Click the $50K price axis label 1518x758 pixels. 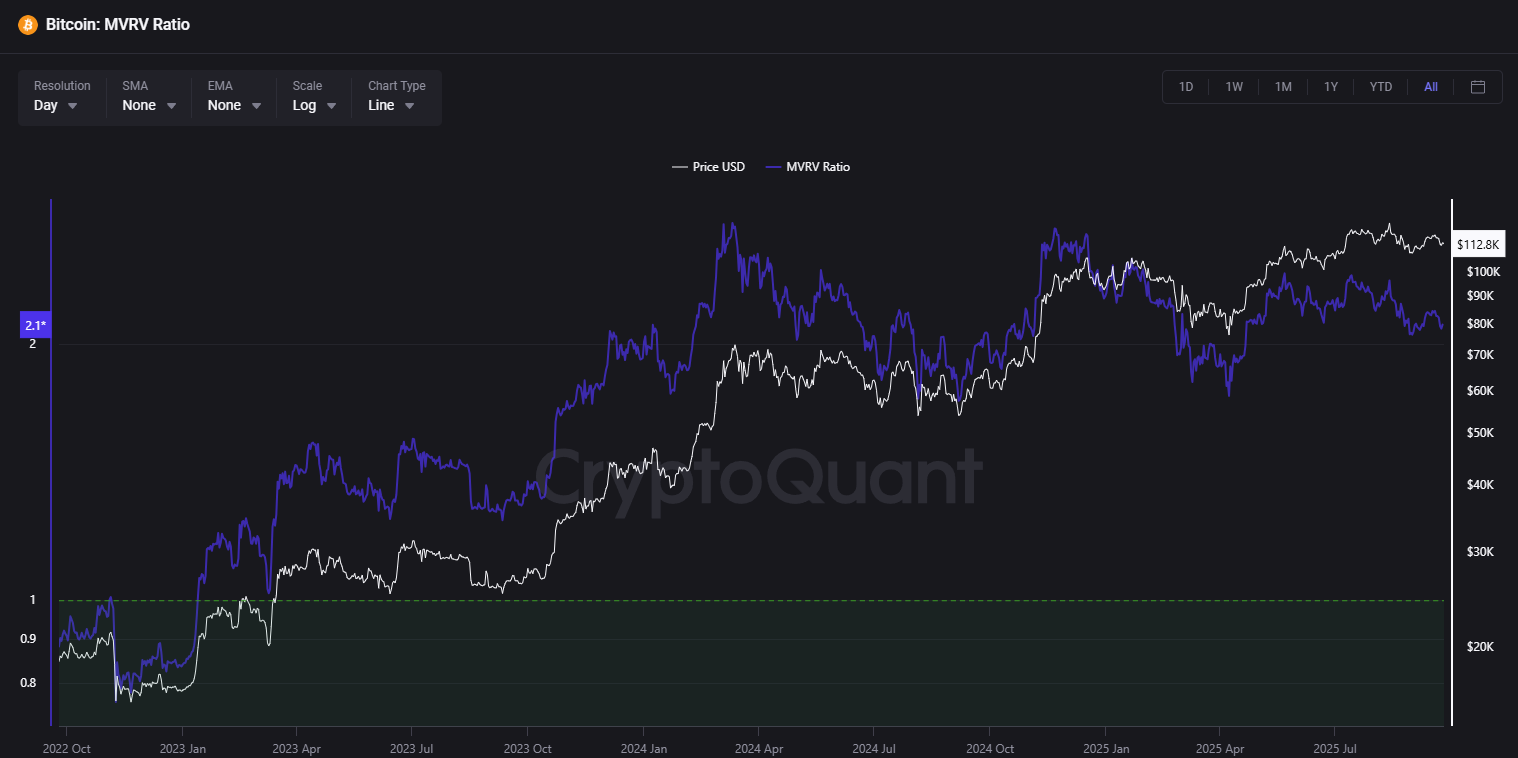(x=1479, y=433)
